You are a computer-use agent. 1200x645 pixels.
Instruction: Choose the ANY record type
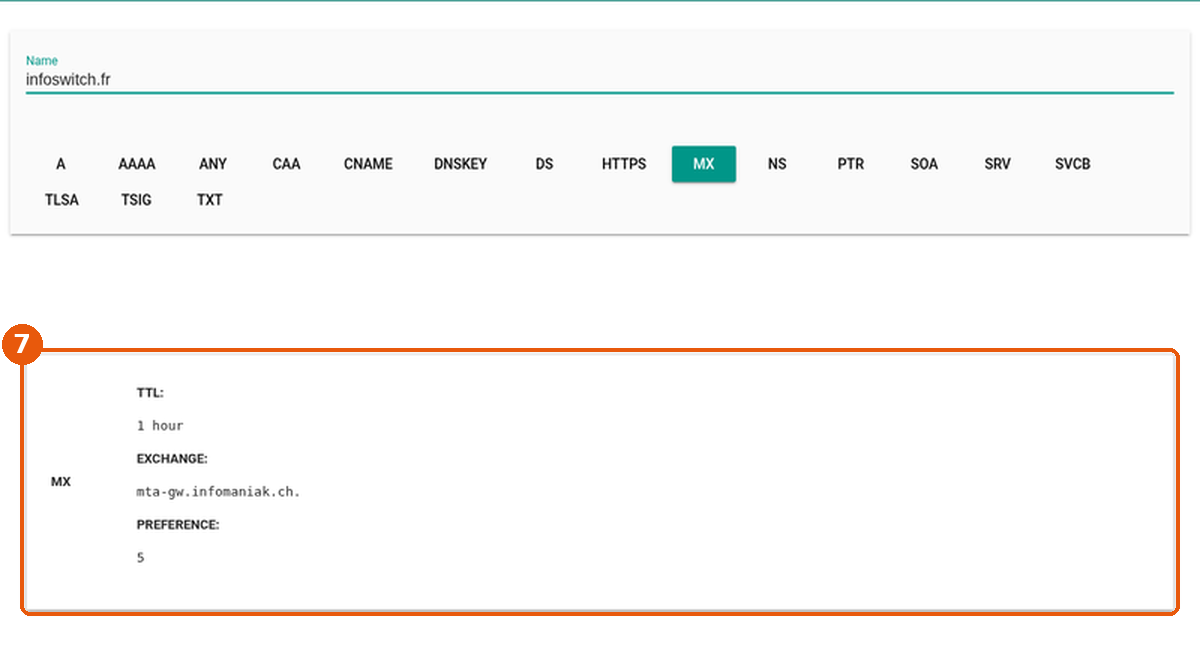[213, 164]
